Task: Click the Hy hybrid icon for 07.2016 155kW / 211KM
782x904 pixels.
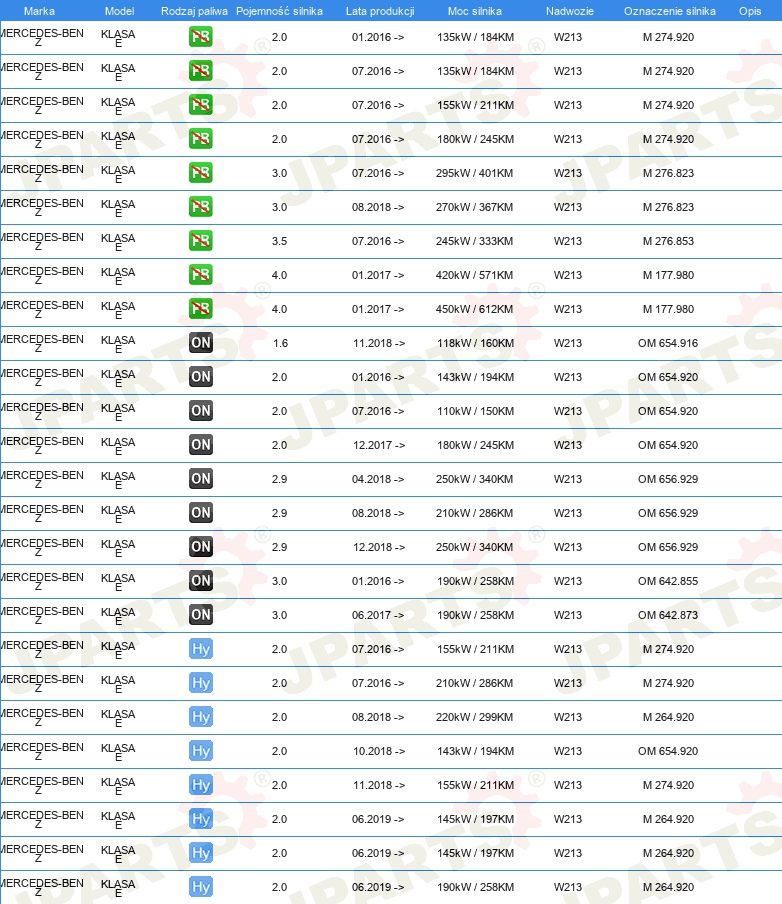Action: click(201, 649)
